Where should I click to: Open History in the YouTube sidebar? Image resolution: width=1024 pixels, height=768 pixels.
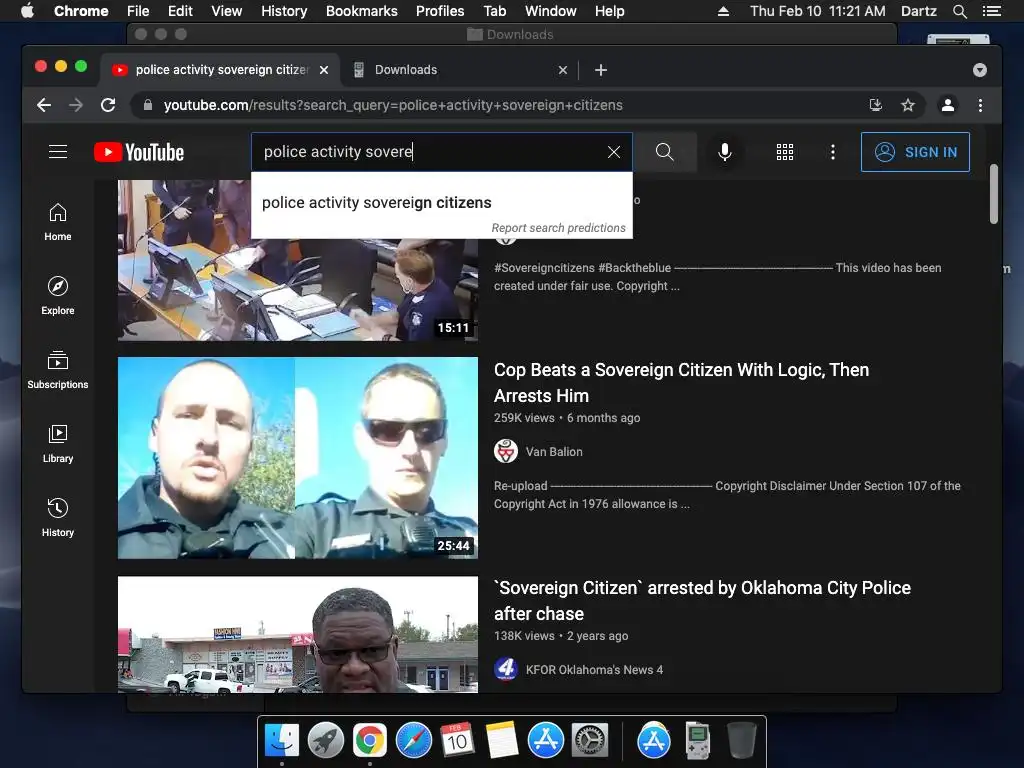57,517
